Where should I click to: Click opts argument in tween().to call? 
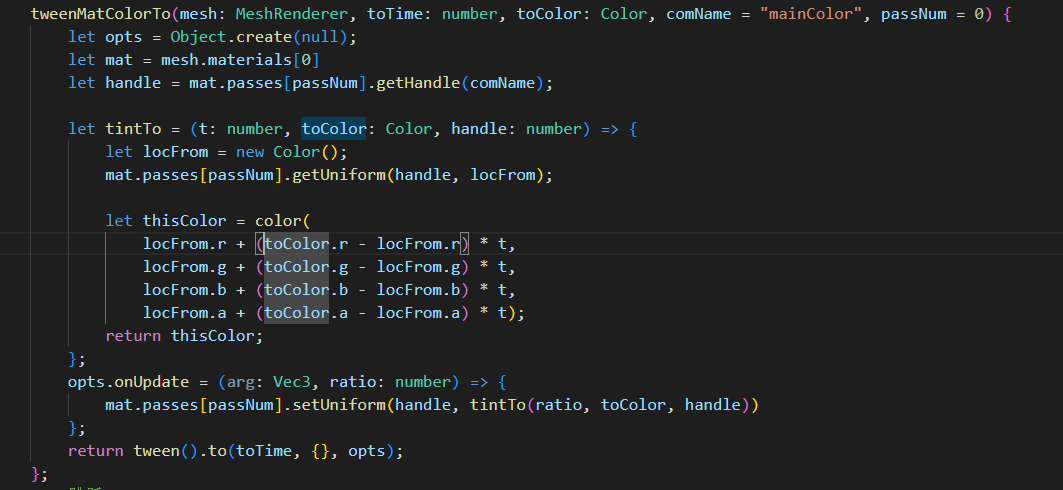(367, 451)
